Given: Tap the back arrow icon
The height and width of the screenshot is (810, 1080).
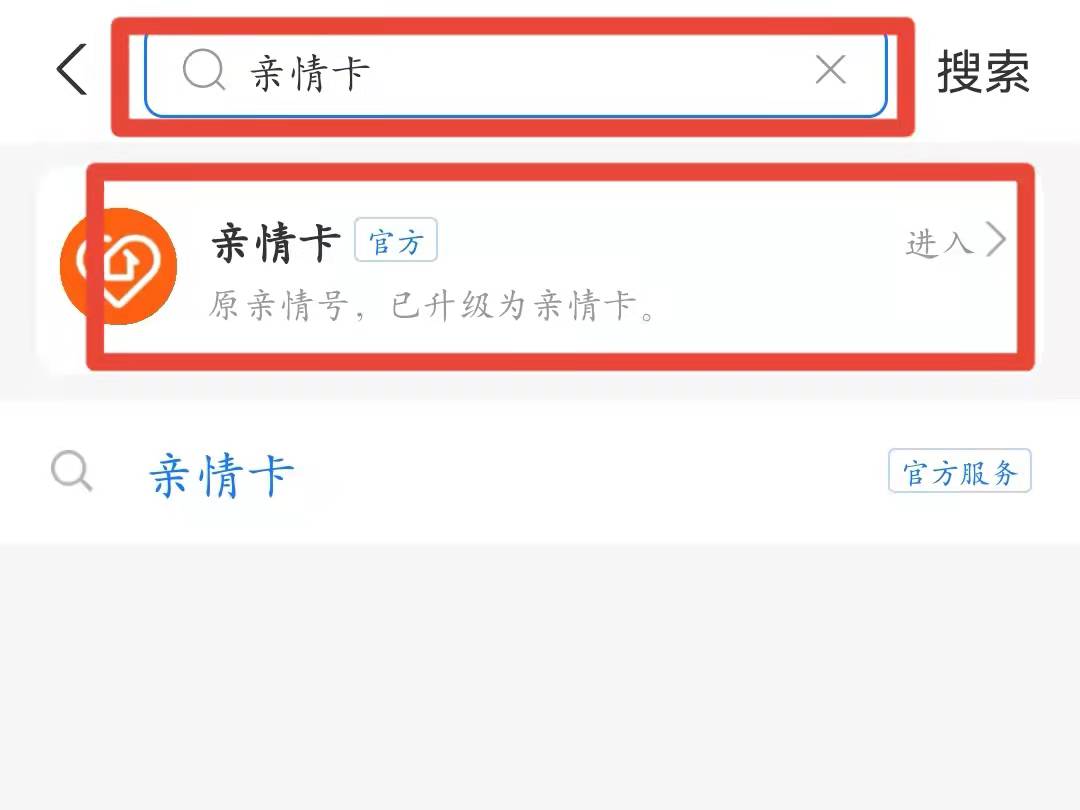Looking at the screenshot, I should tap(72, 70).
